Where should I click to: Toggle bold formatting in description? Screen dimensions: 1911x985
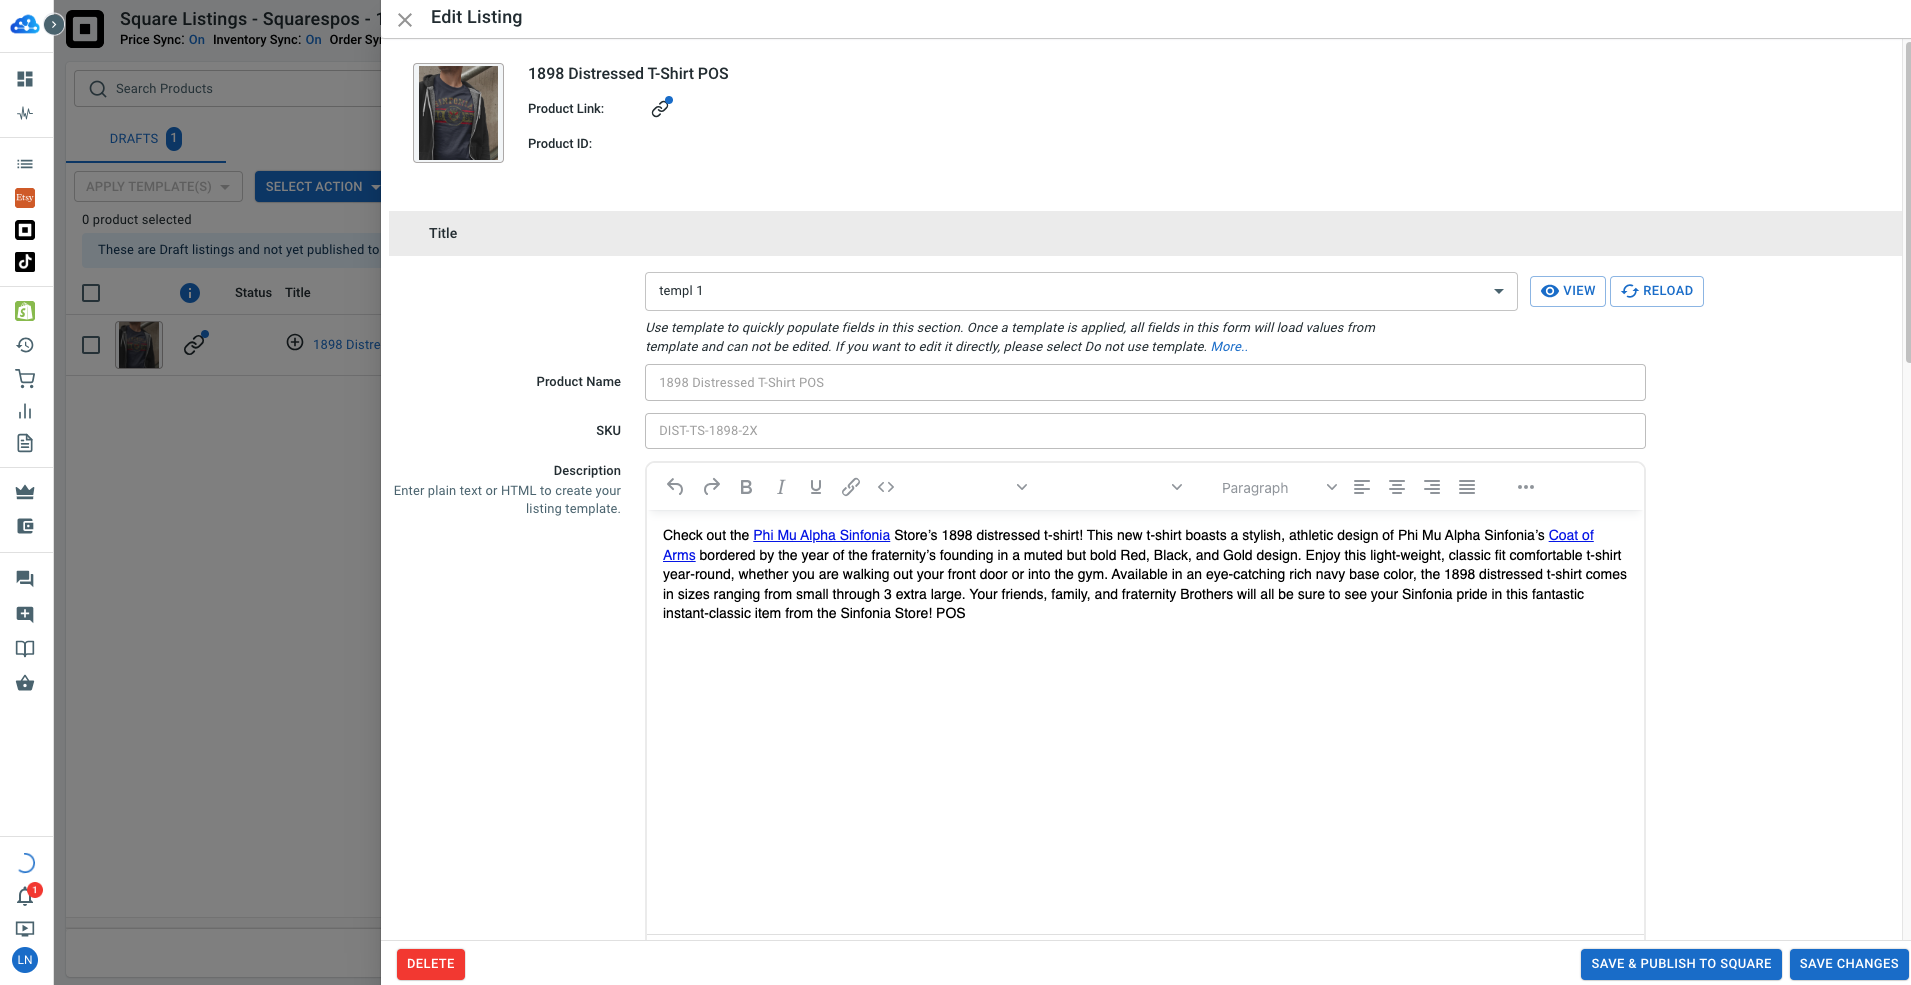coord(746,487)
